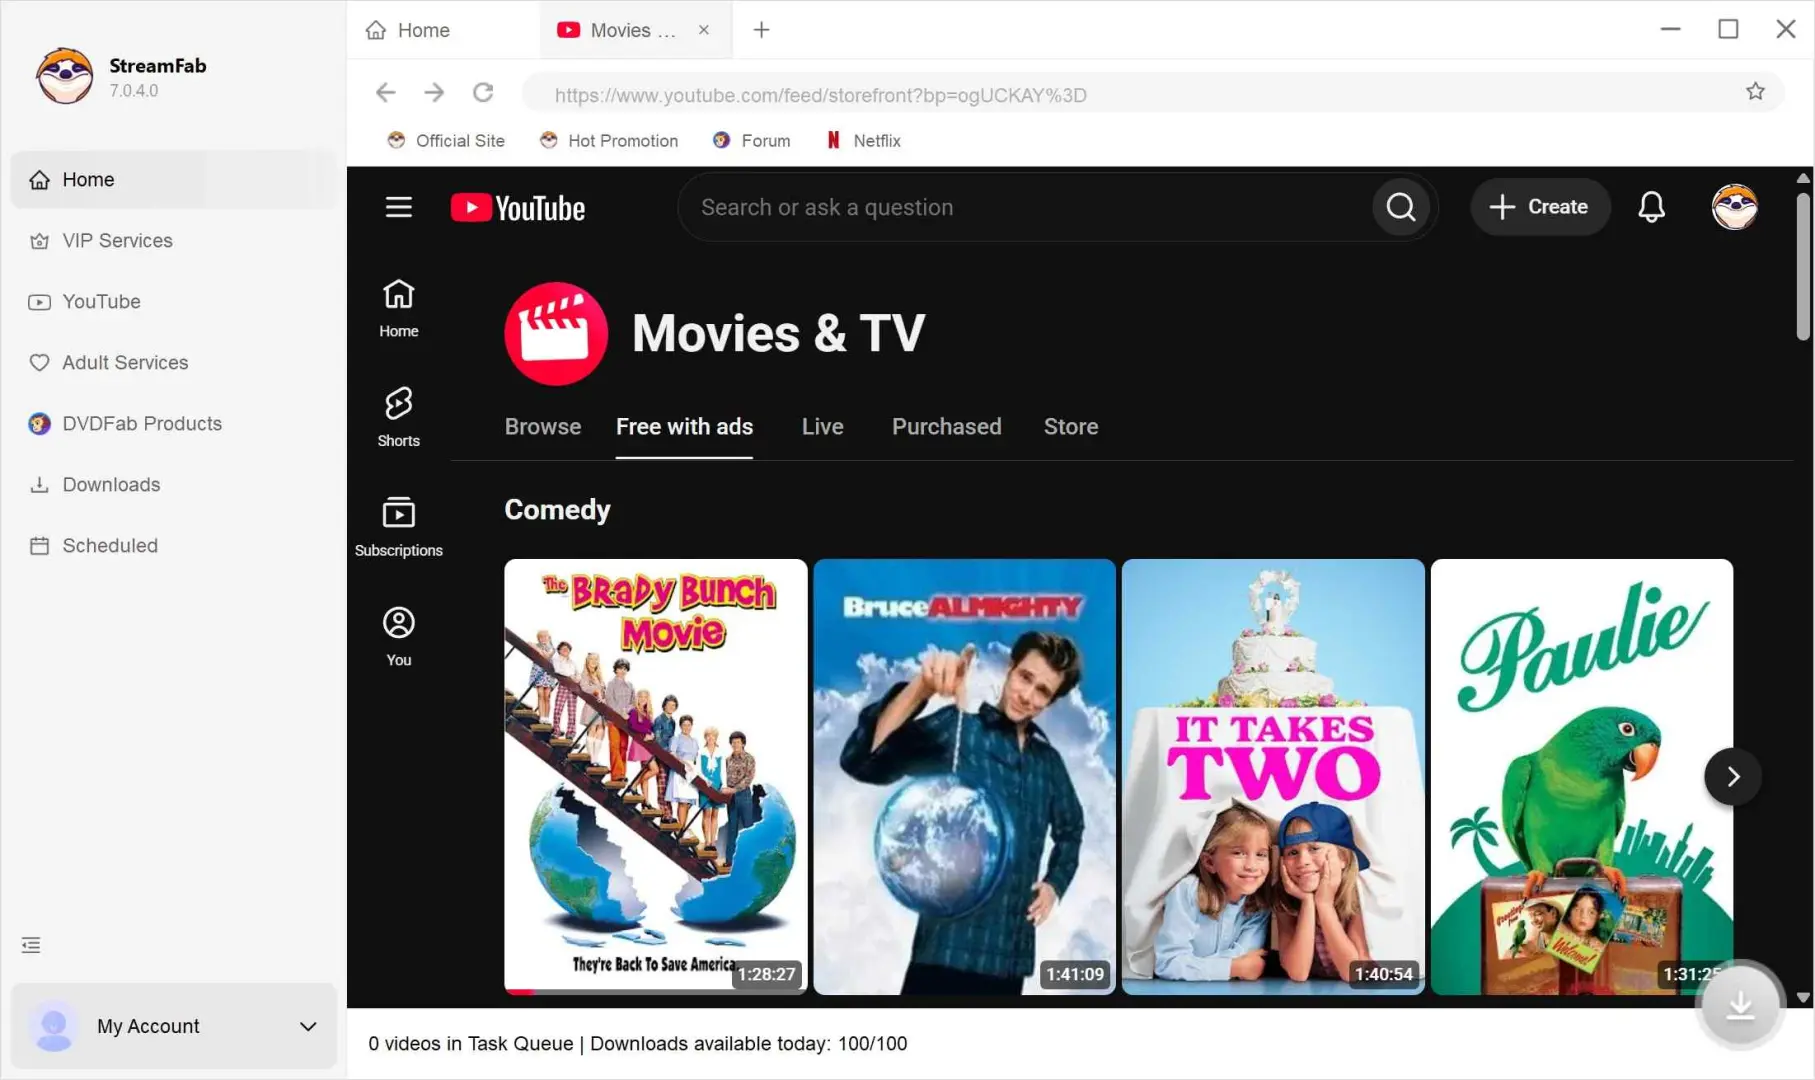Open Home in StreamFab sidebar
This screenshot has height=1080, width=1815.
tap(174, 180)
